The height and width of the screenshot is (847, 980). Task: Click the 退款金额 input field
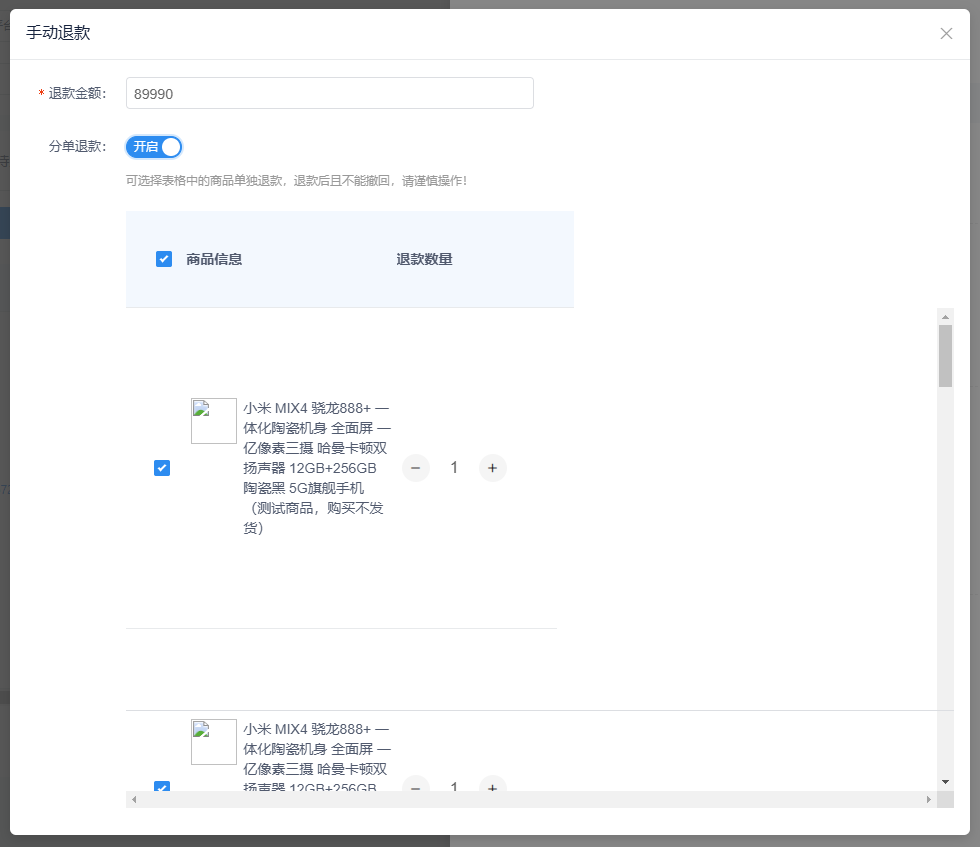[329, 93]
